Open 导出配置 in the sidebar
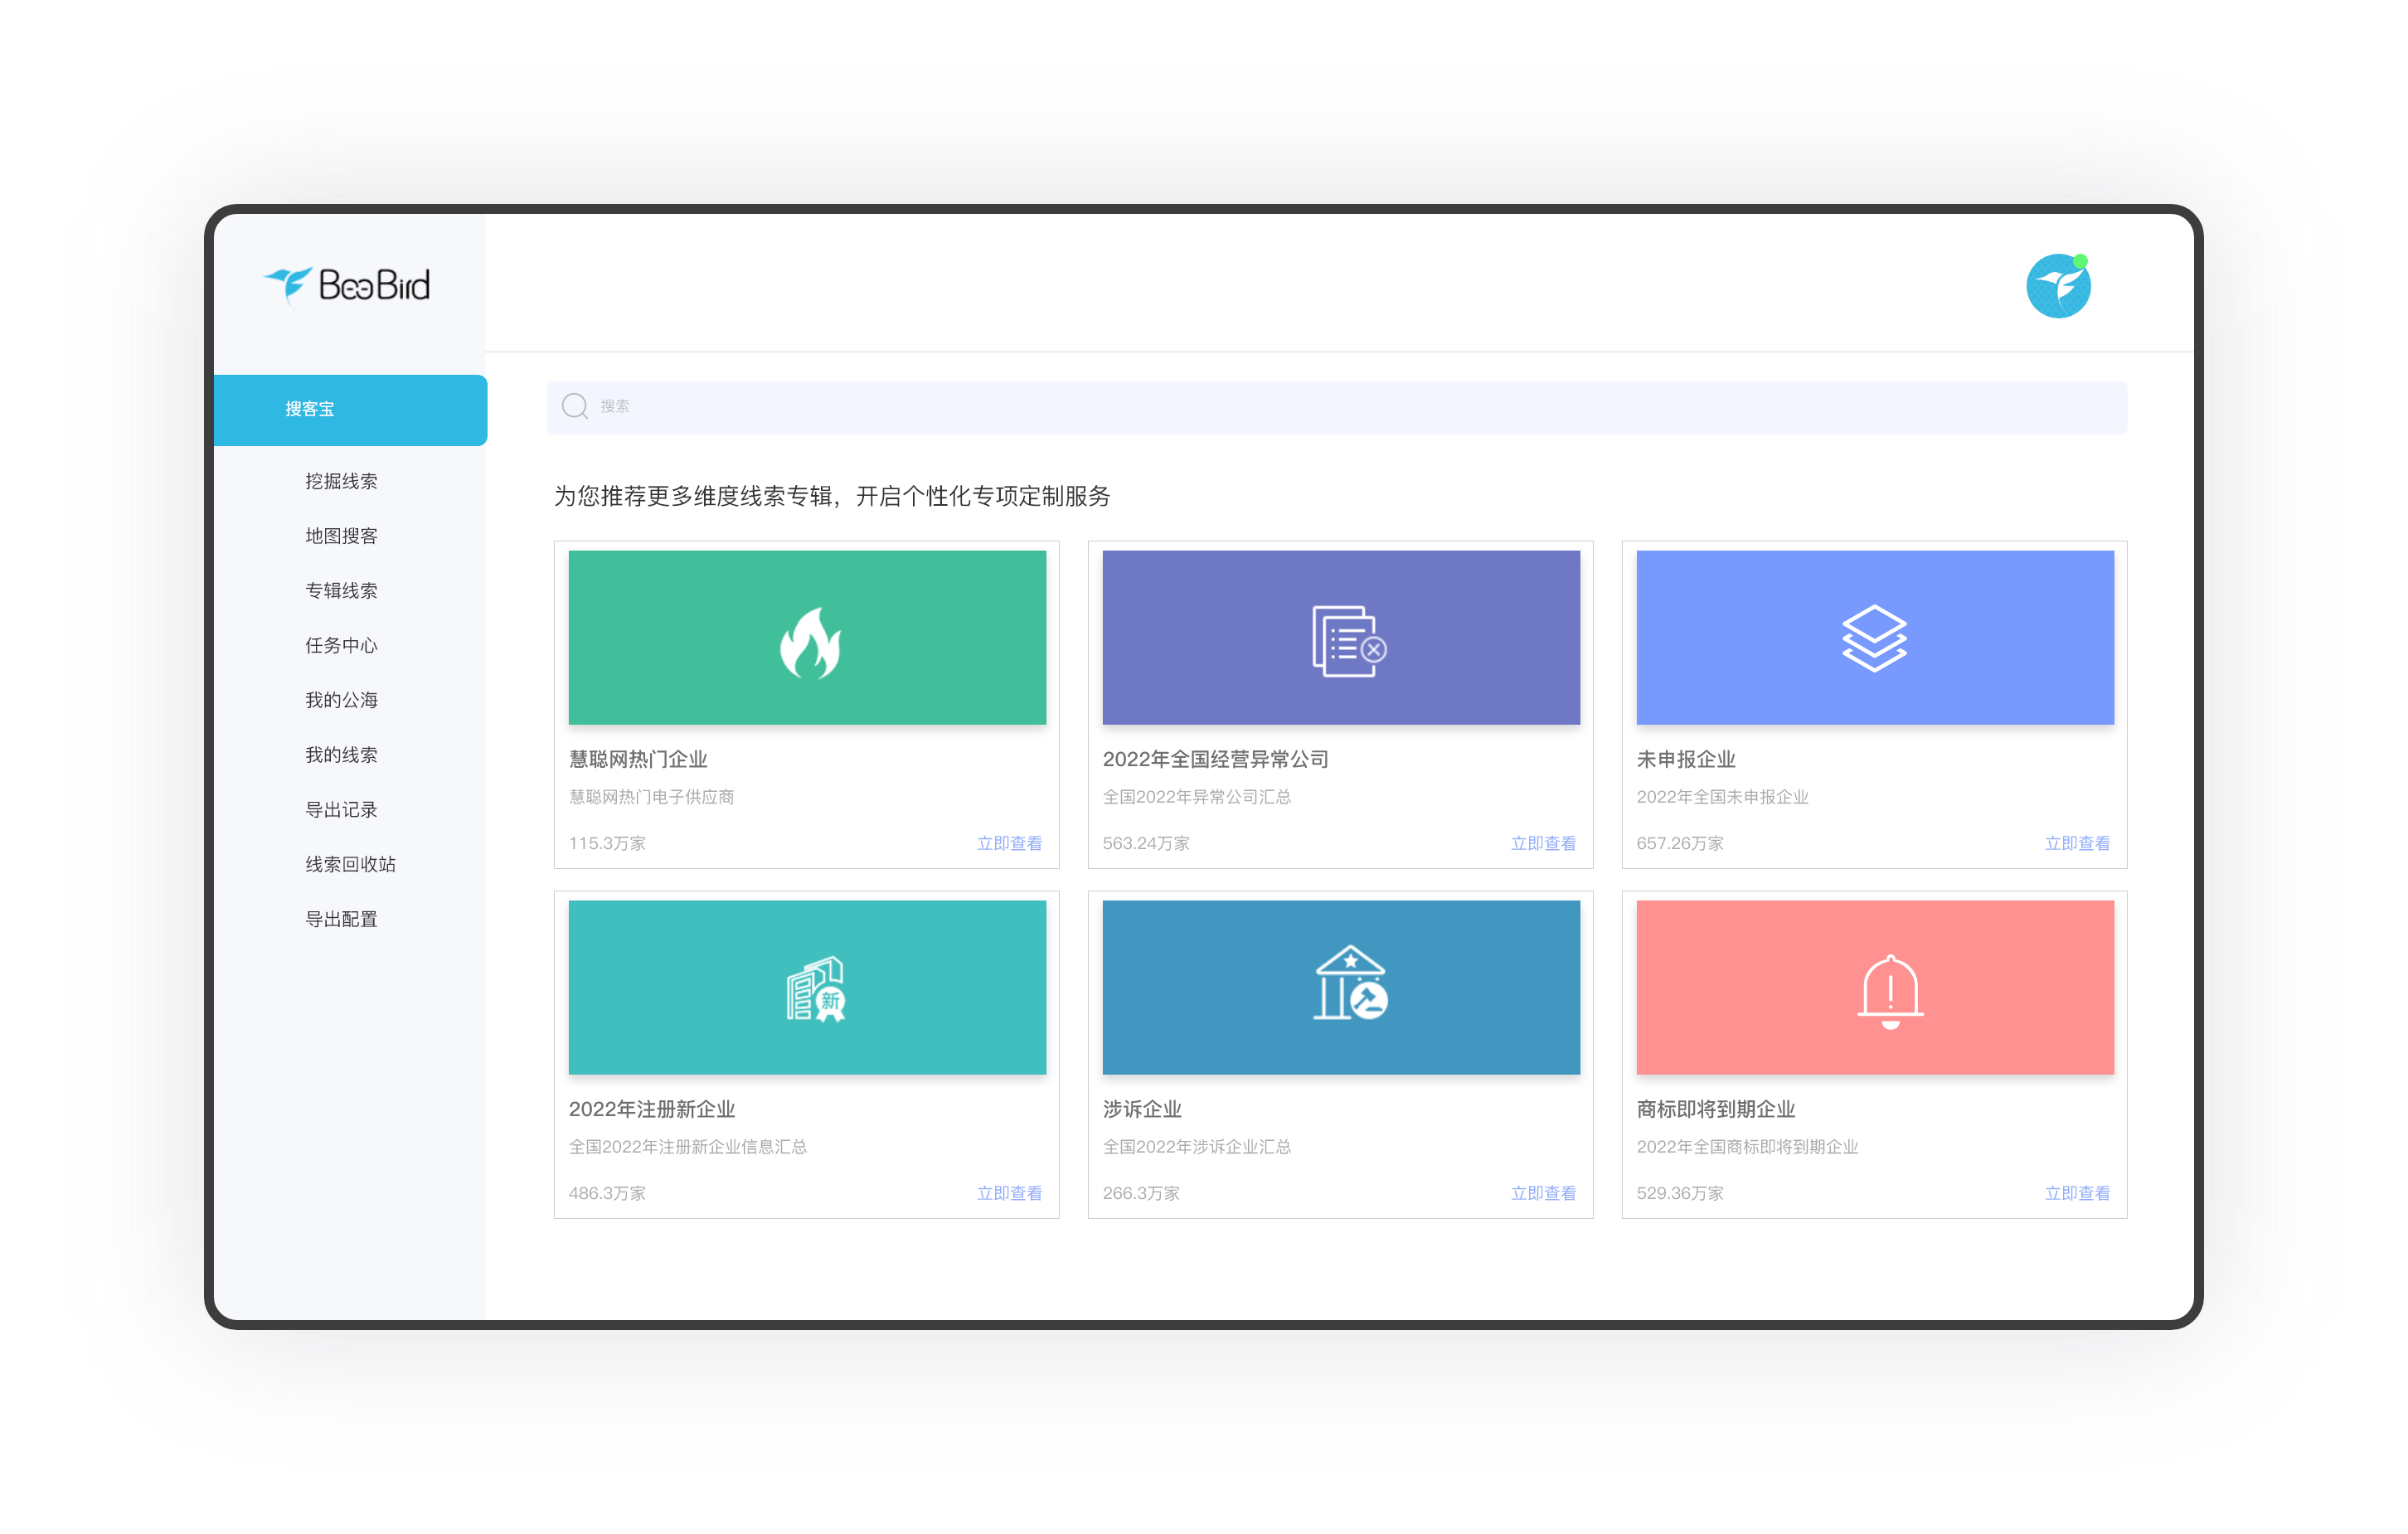Screen dimensions: 2408x1534 [341, 919]
